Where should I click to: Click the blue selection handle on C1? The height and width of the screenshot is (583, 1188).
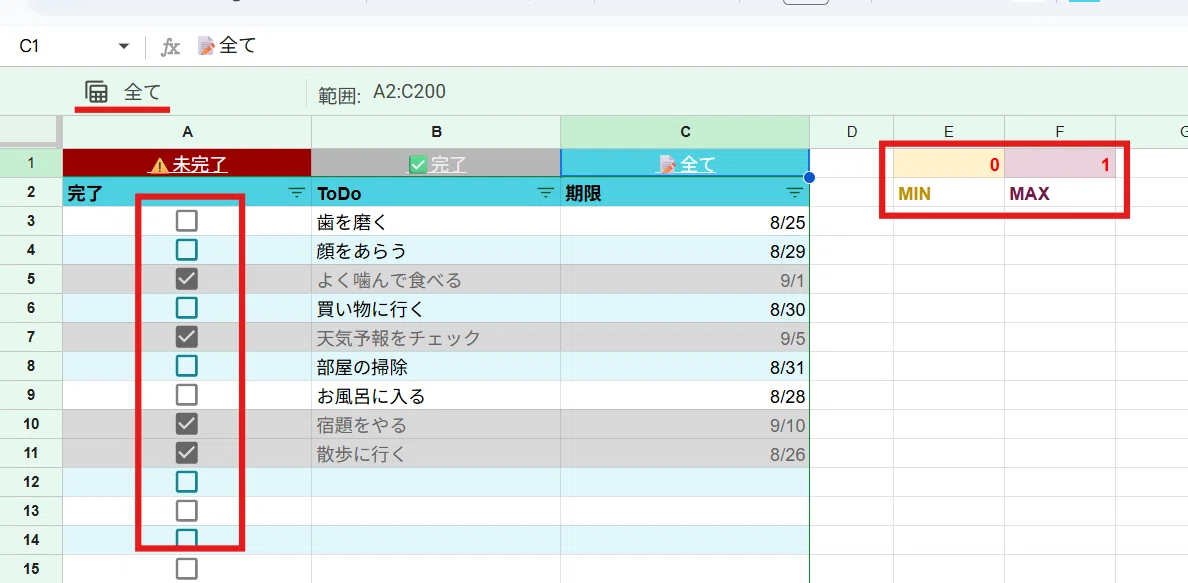point(809,177)
